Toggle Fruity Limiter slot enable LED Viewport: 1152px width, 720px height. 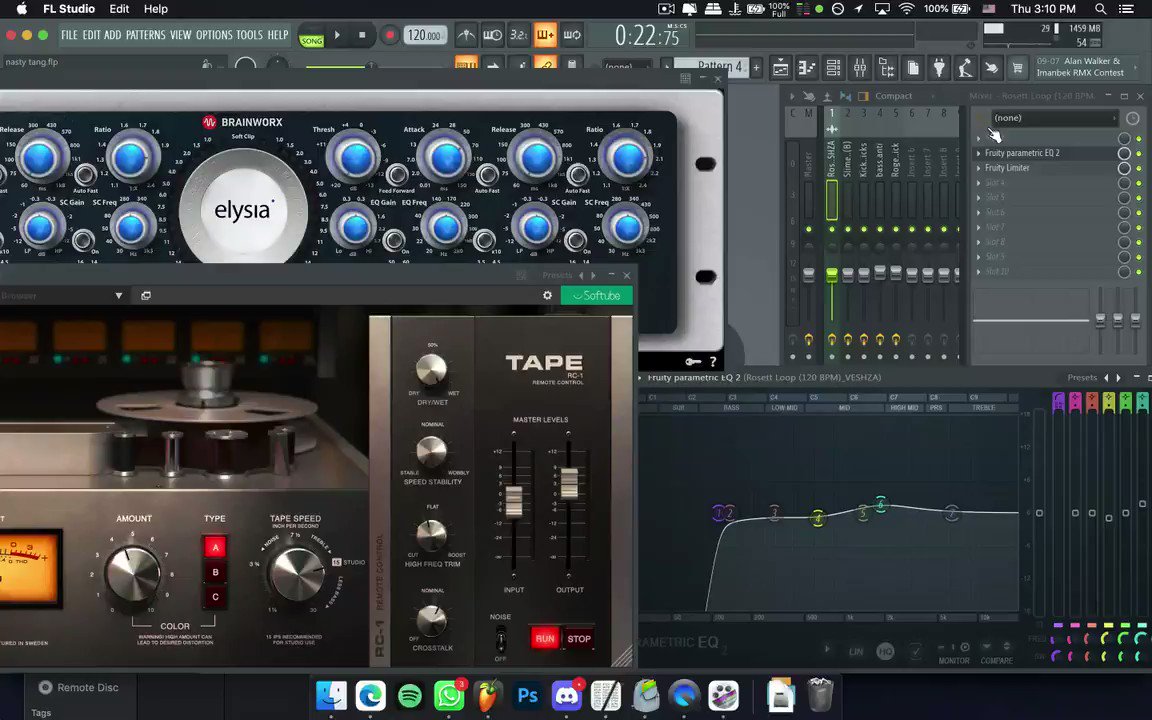1139,168
